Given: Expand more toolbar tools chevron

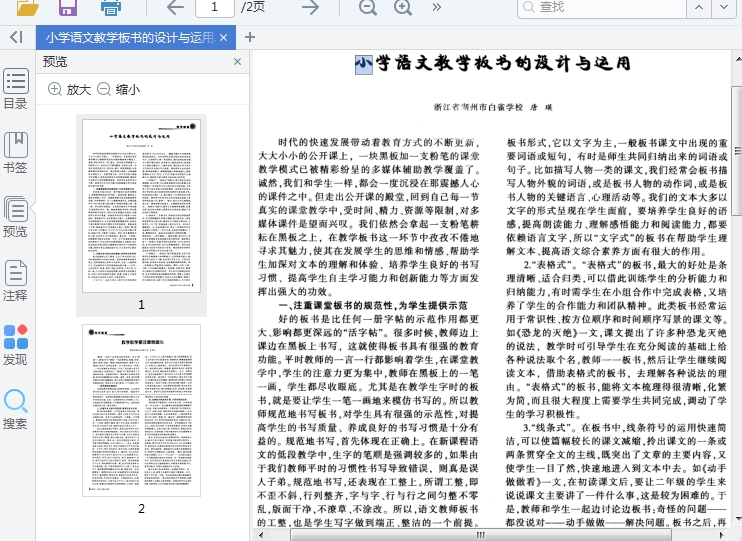Looking at the screenshot, I should point(437,8).
